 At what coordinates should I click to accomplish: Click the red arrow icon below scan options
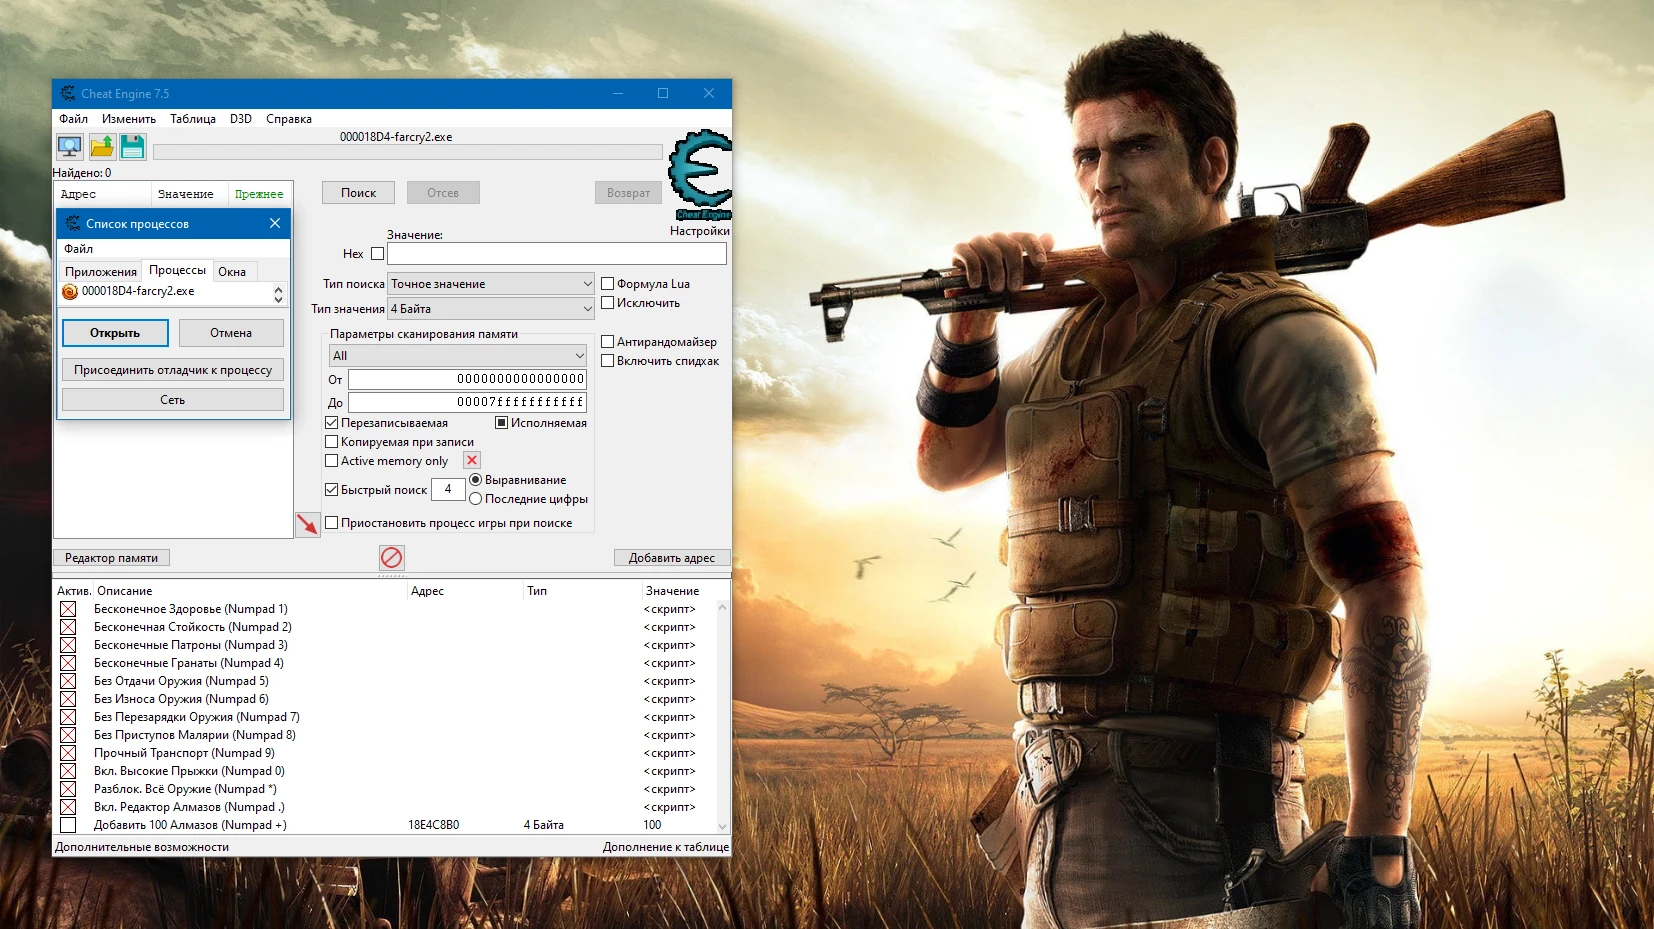(x=308, y=522)
